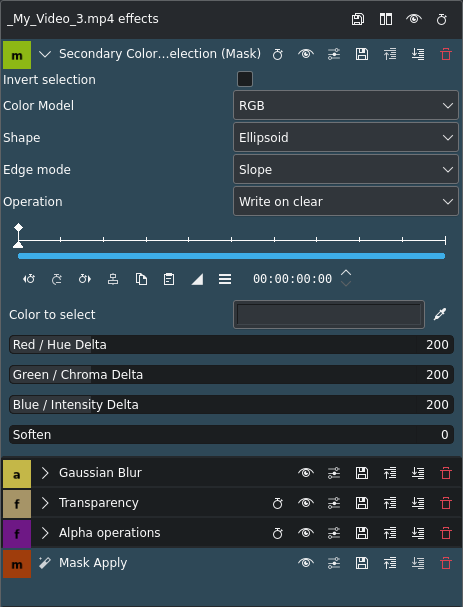
Task: Open the Operation Write on clear dropdown
Action: 346,201
